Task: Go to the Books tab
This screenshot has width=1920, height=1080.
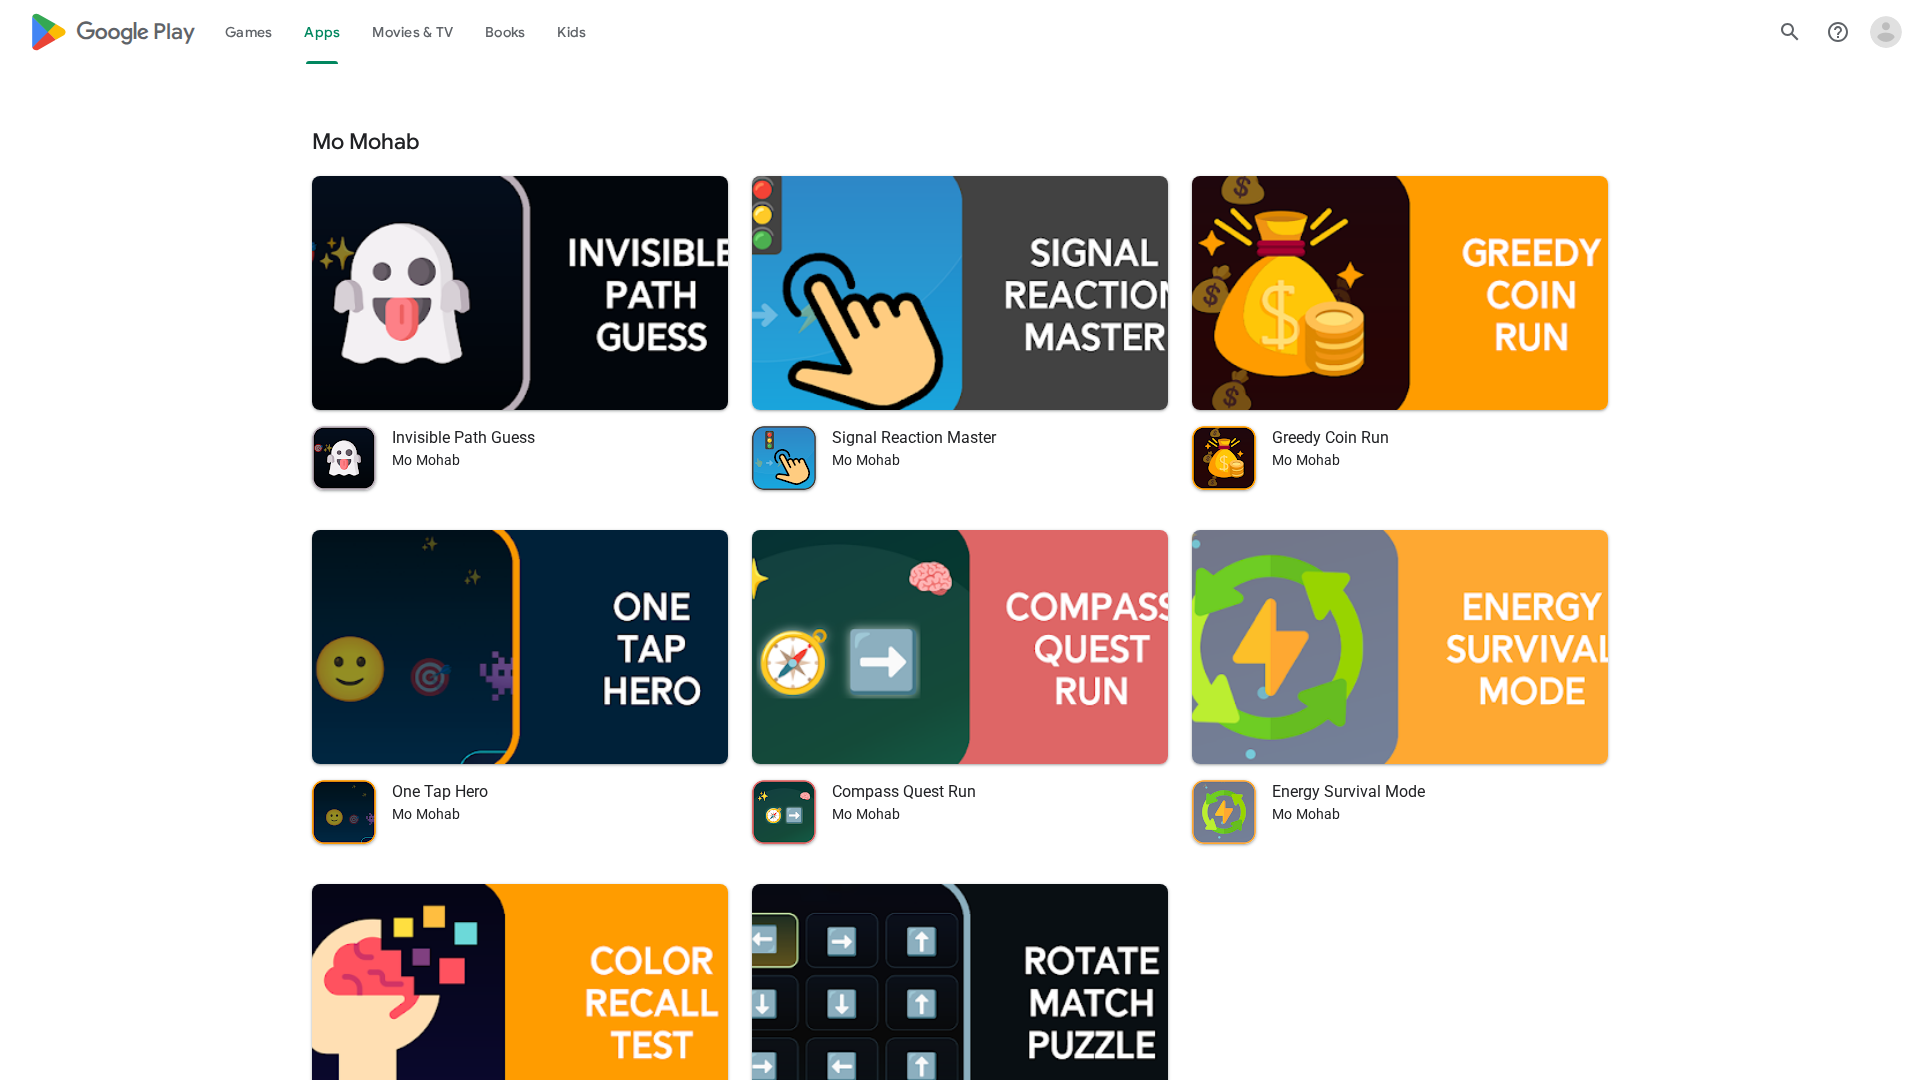Action: 505,32
